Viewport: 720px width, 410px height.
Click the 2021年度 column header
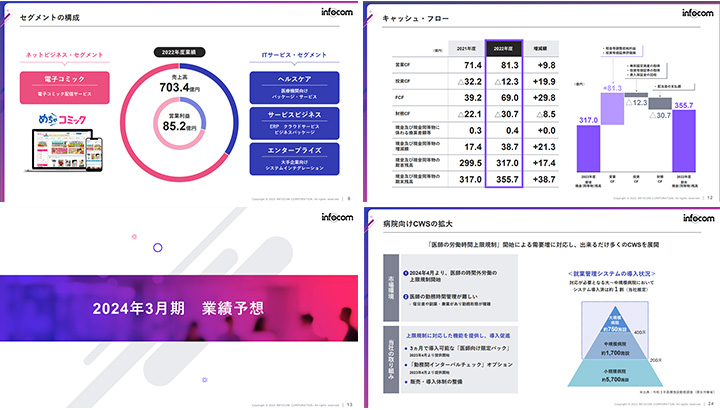tap(466, 48)
